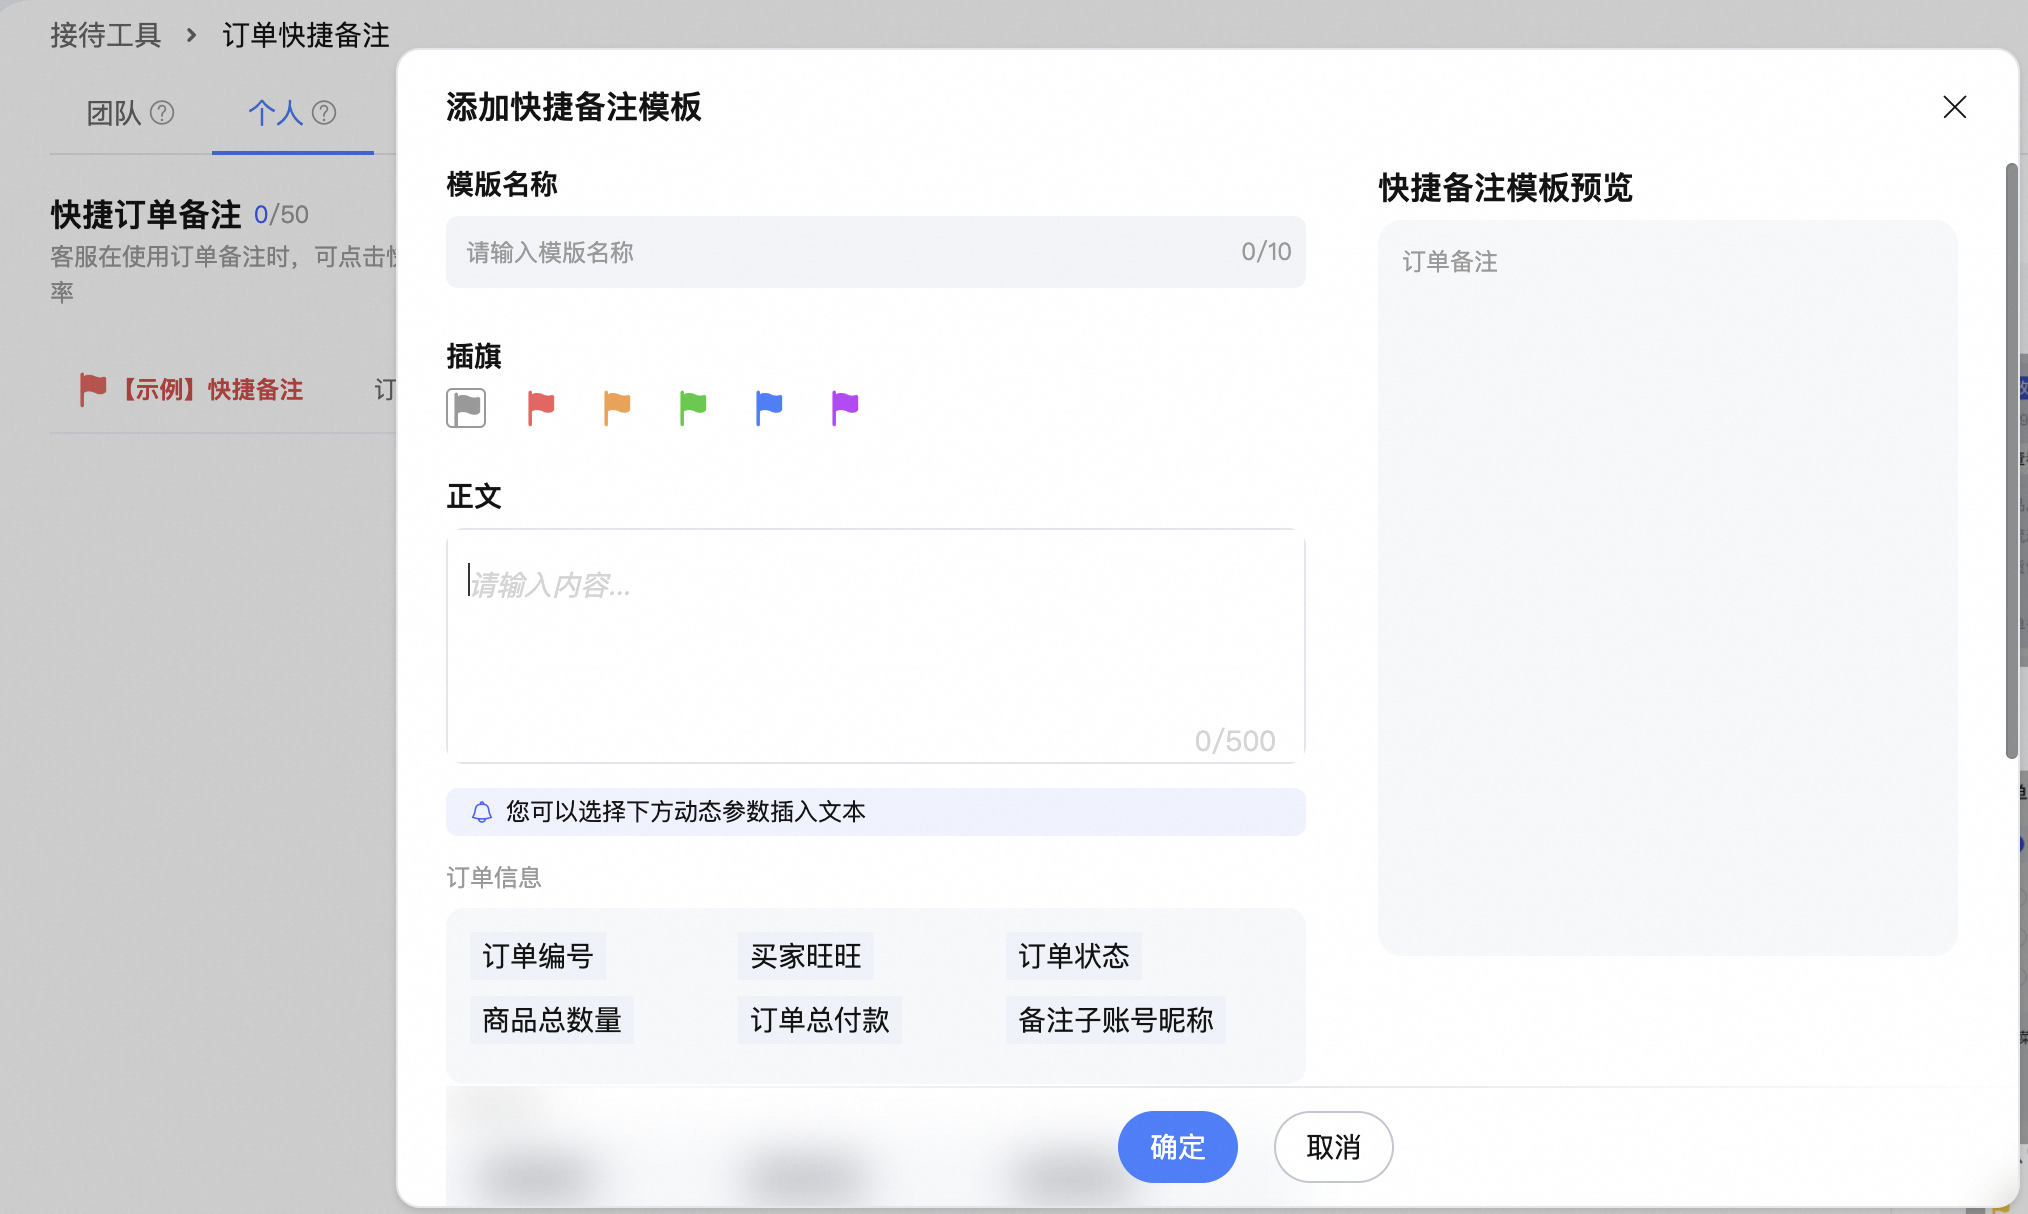Click into the 正文 content text area
This screenshot has height=1214, width=2028.
(x=875, y=646)
